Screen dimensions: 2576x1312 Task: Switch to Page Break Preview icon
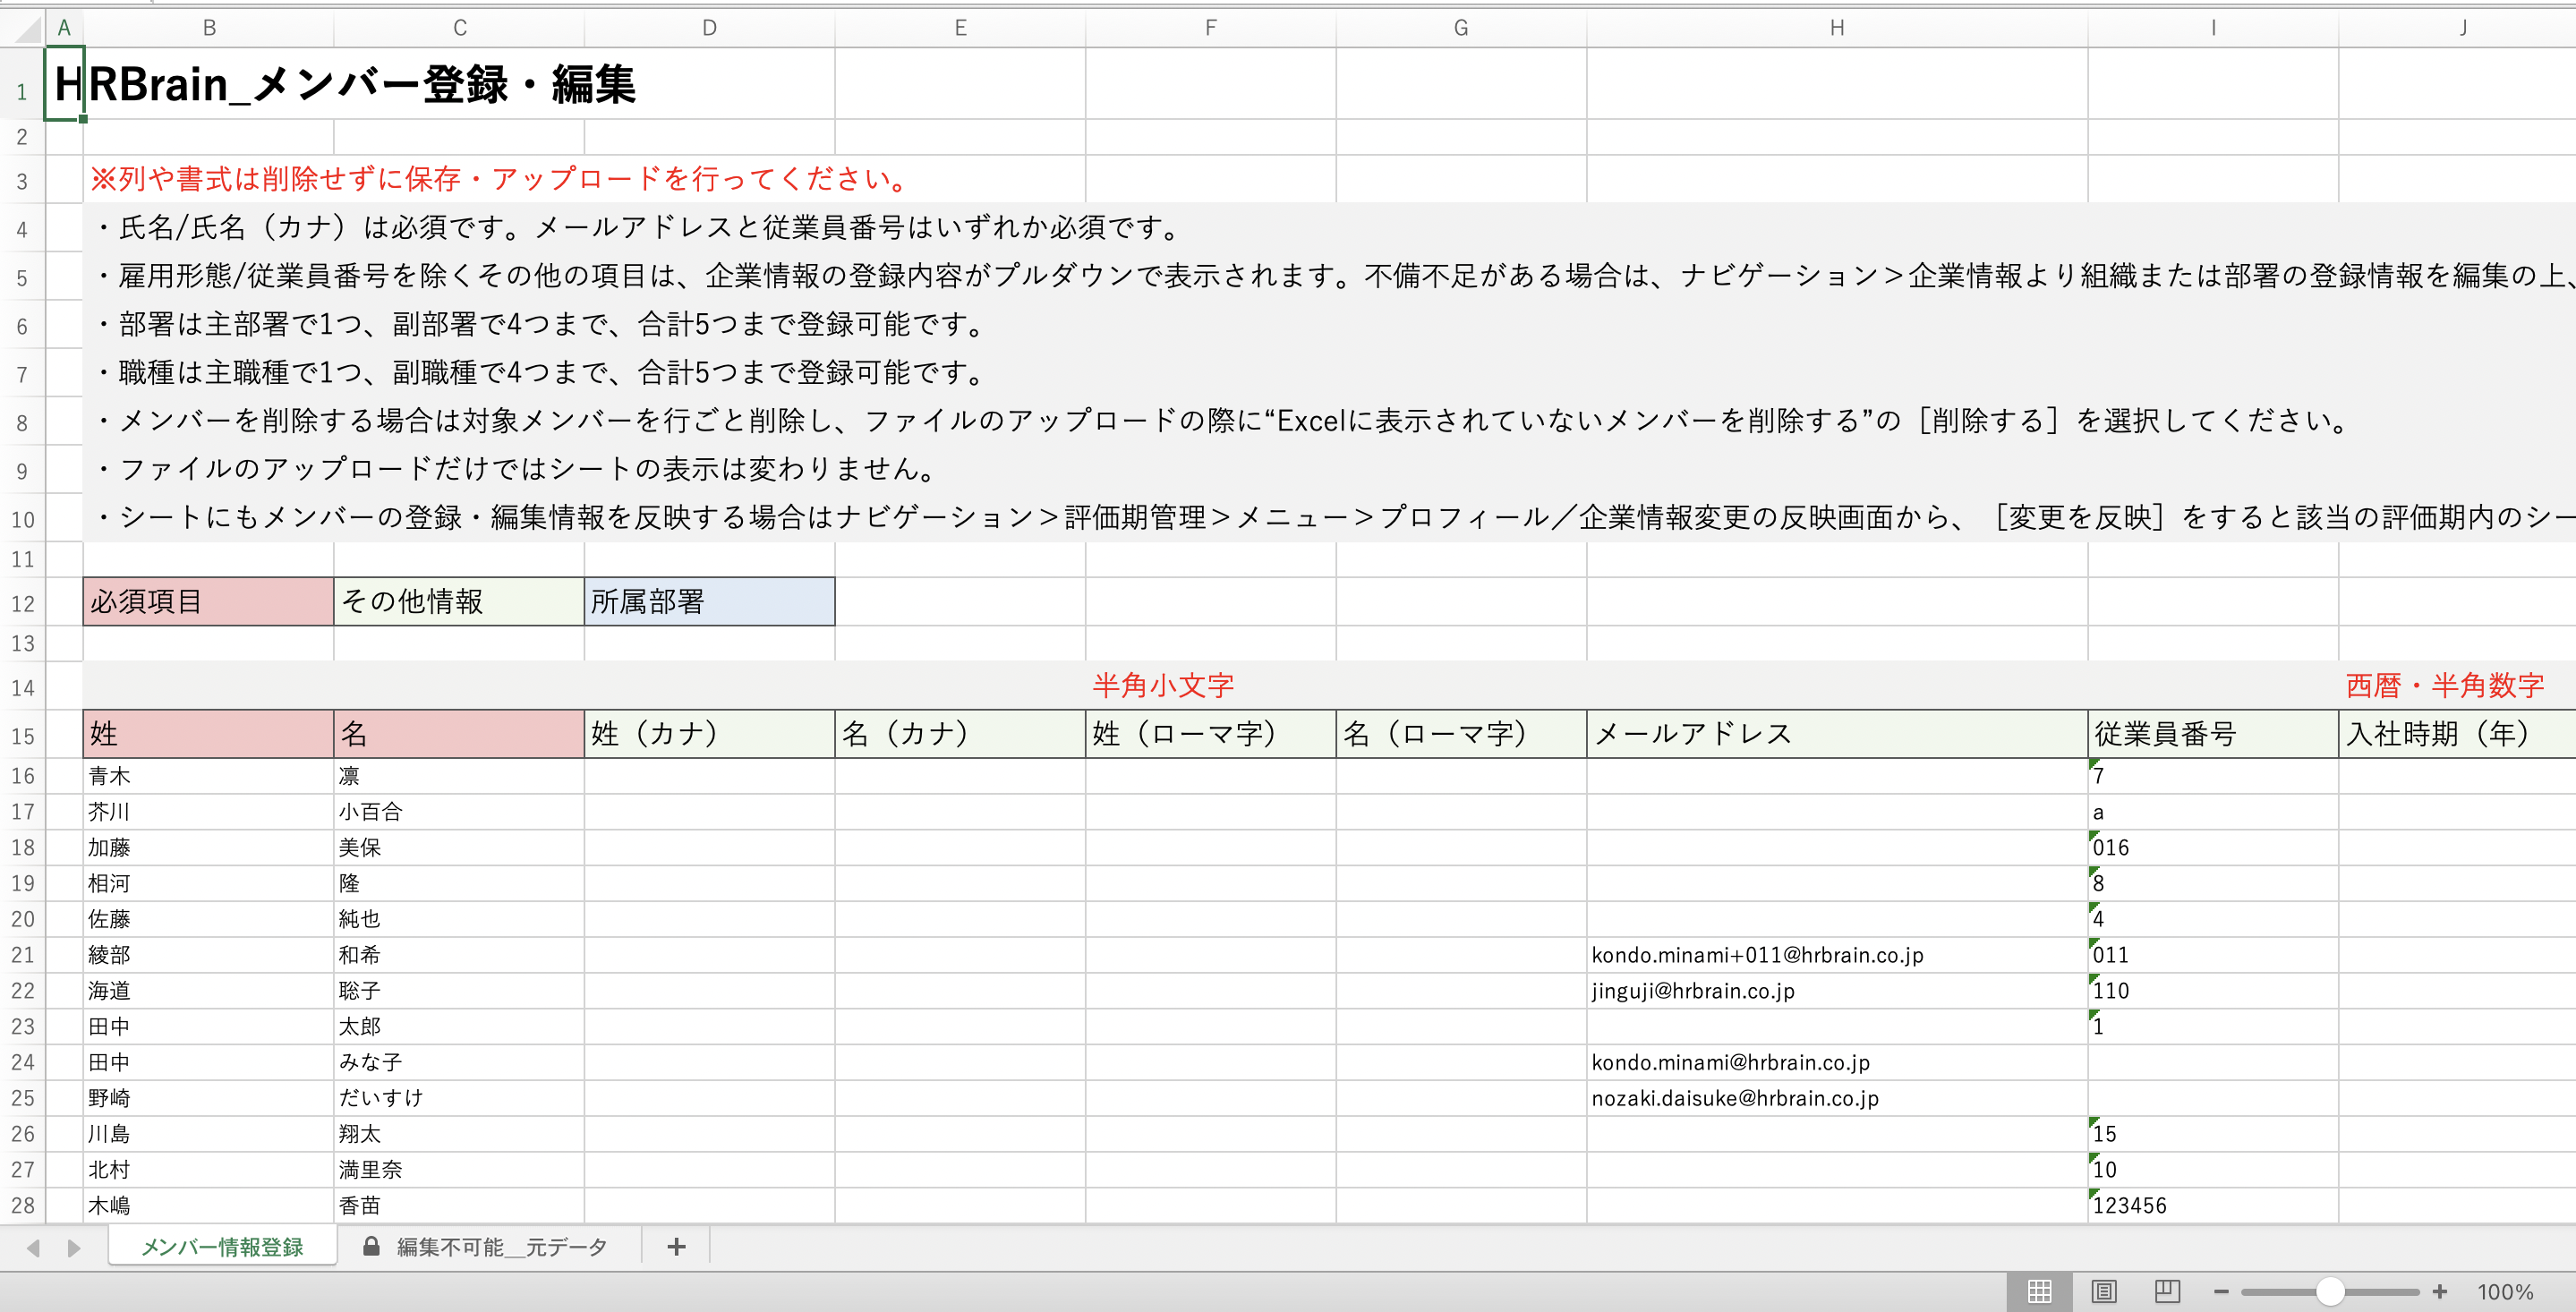2167,1291
